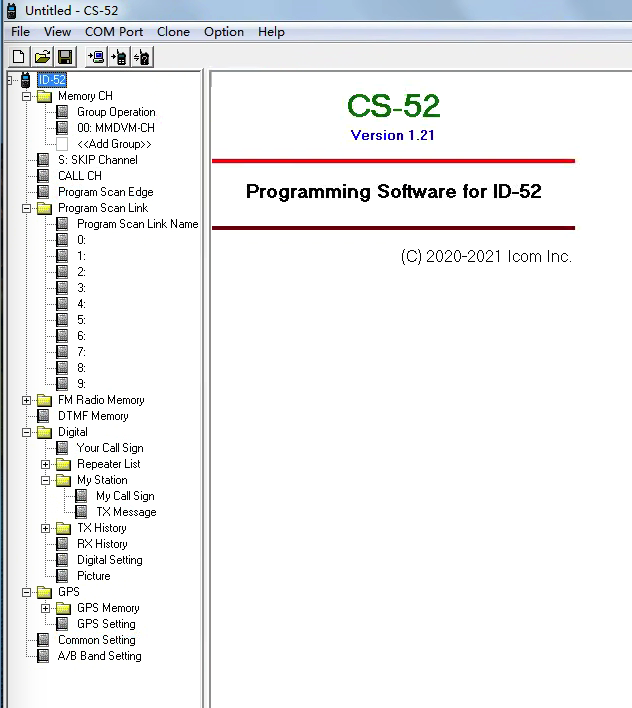Open the Option menu
The height and width of the screenshot is (708, 632).
pos(224,32)
